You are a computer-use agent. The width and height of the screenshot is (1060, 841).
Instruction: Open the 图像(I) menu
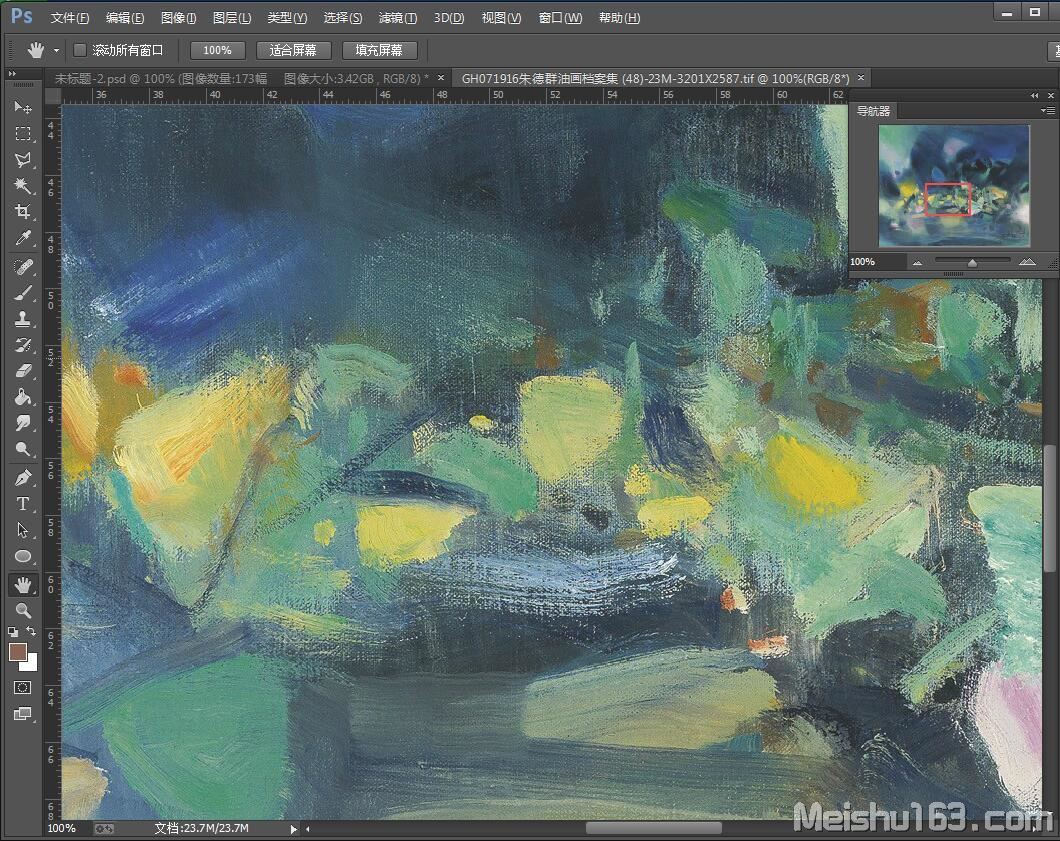178,18
